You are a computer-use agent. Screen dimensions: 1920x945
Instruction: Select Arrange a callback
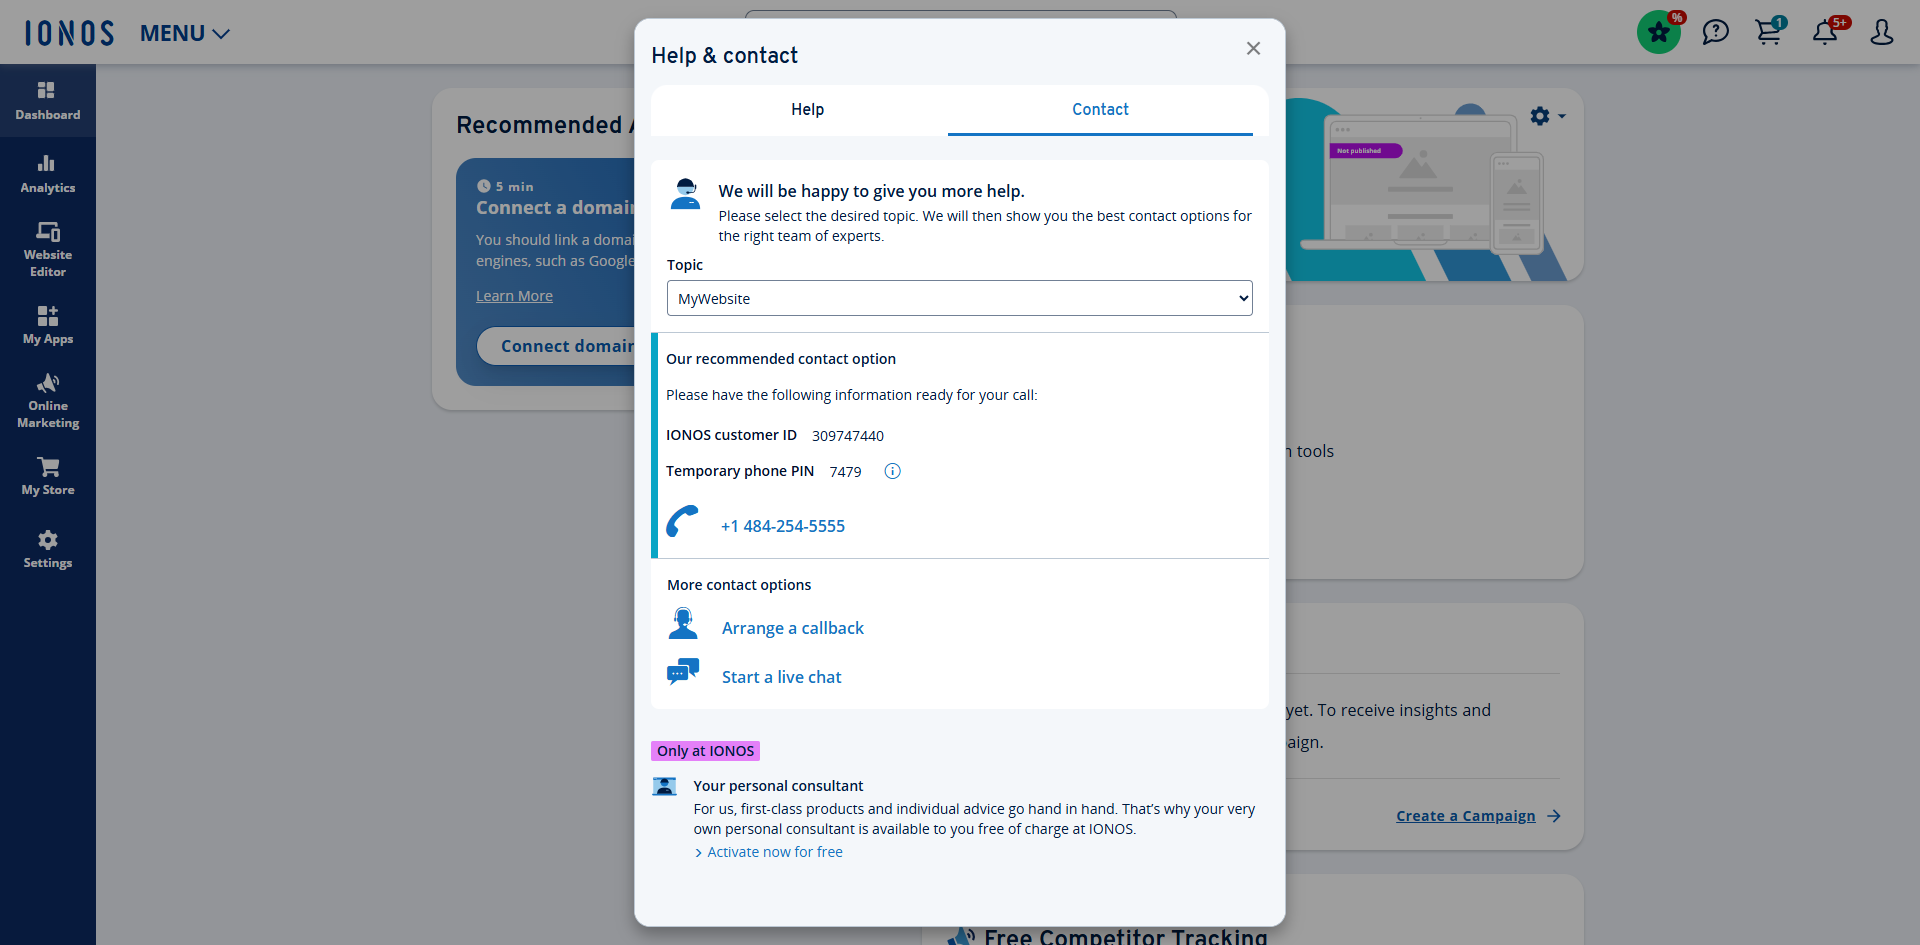792,627
